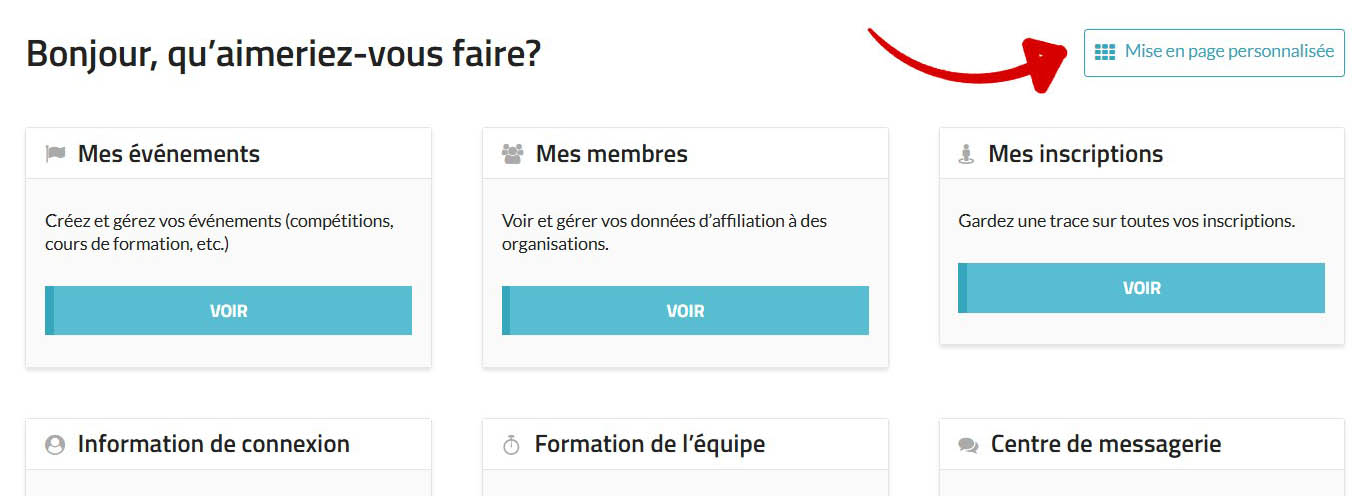
Task: Click the stopwatch icon for Formation de l'équipe
Action: 511,445
